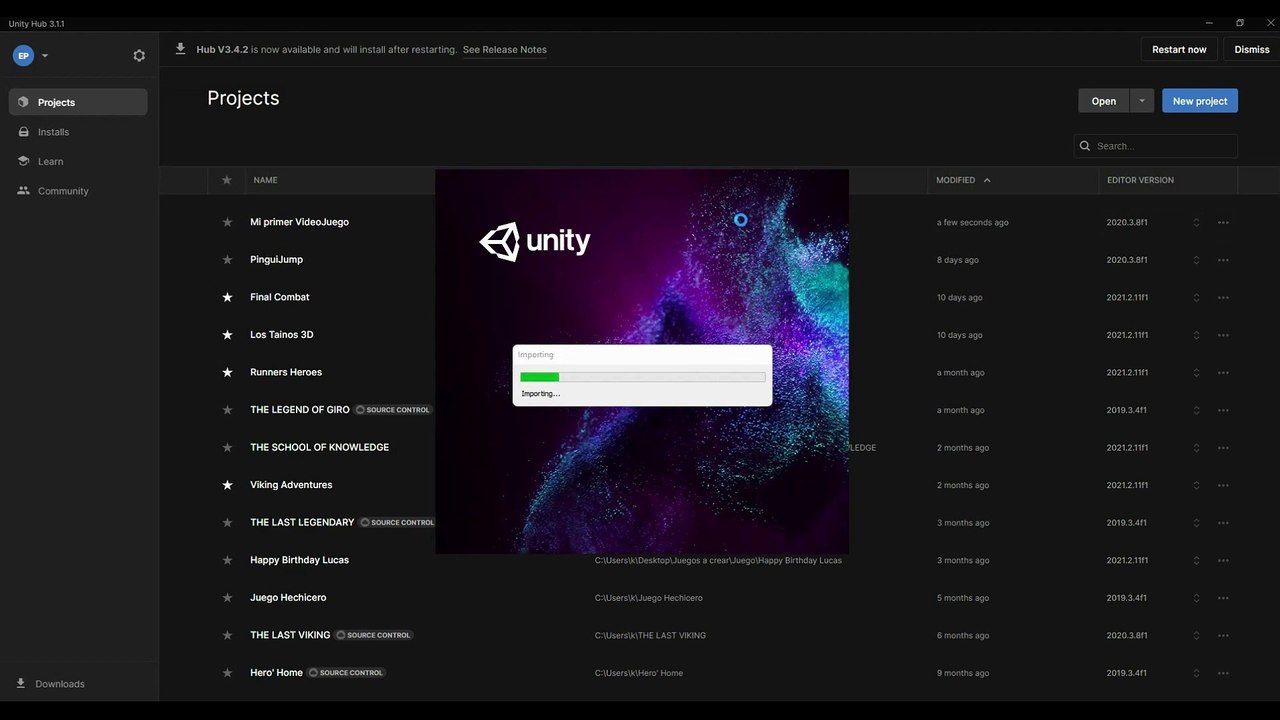
Task: Change editor version for PinguiJump
Action: pos(1196,260)
